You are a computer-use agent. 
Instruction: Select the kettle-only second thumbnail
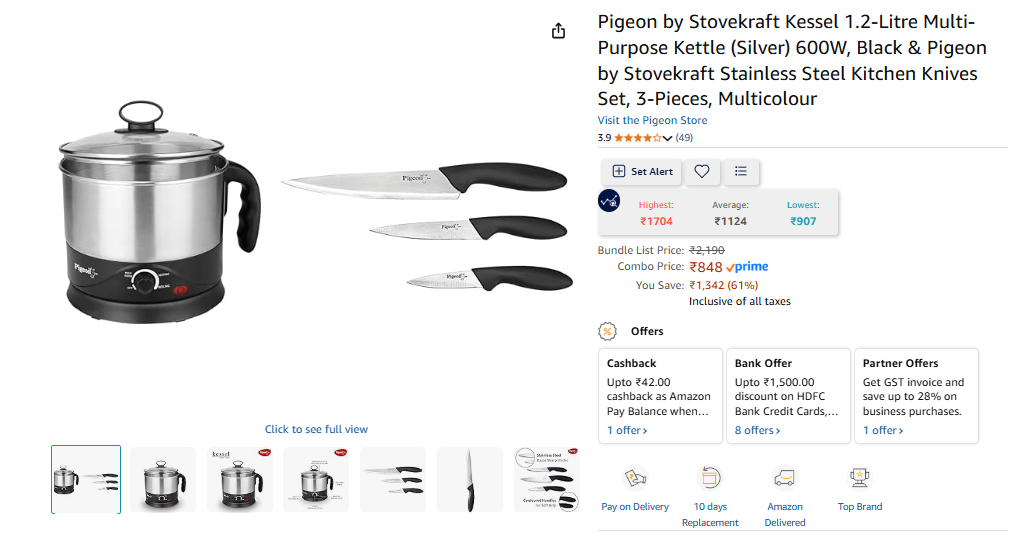point(163,479)
